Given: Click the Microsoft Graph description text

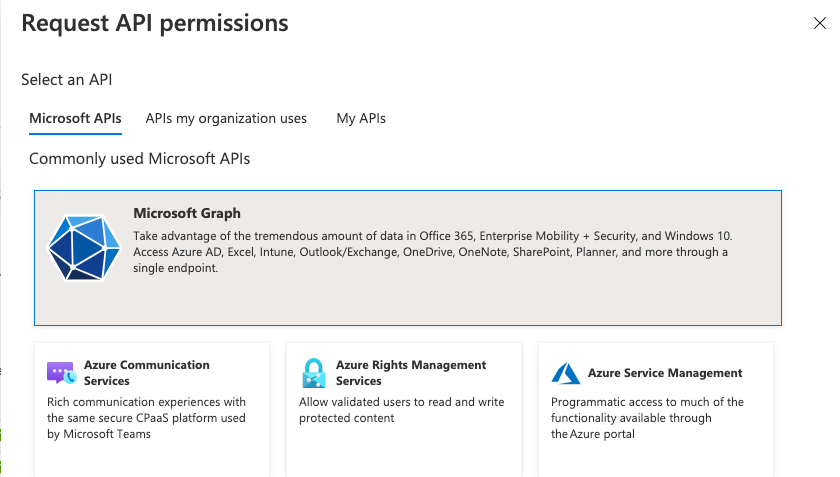Looking at the screenshot, I should point(433,252).
